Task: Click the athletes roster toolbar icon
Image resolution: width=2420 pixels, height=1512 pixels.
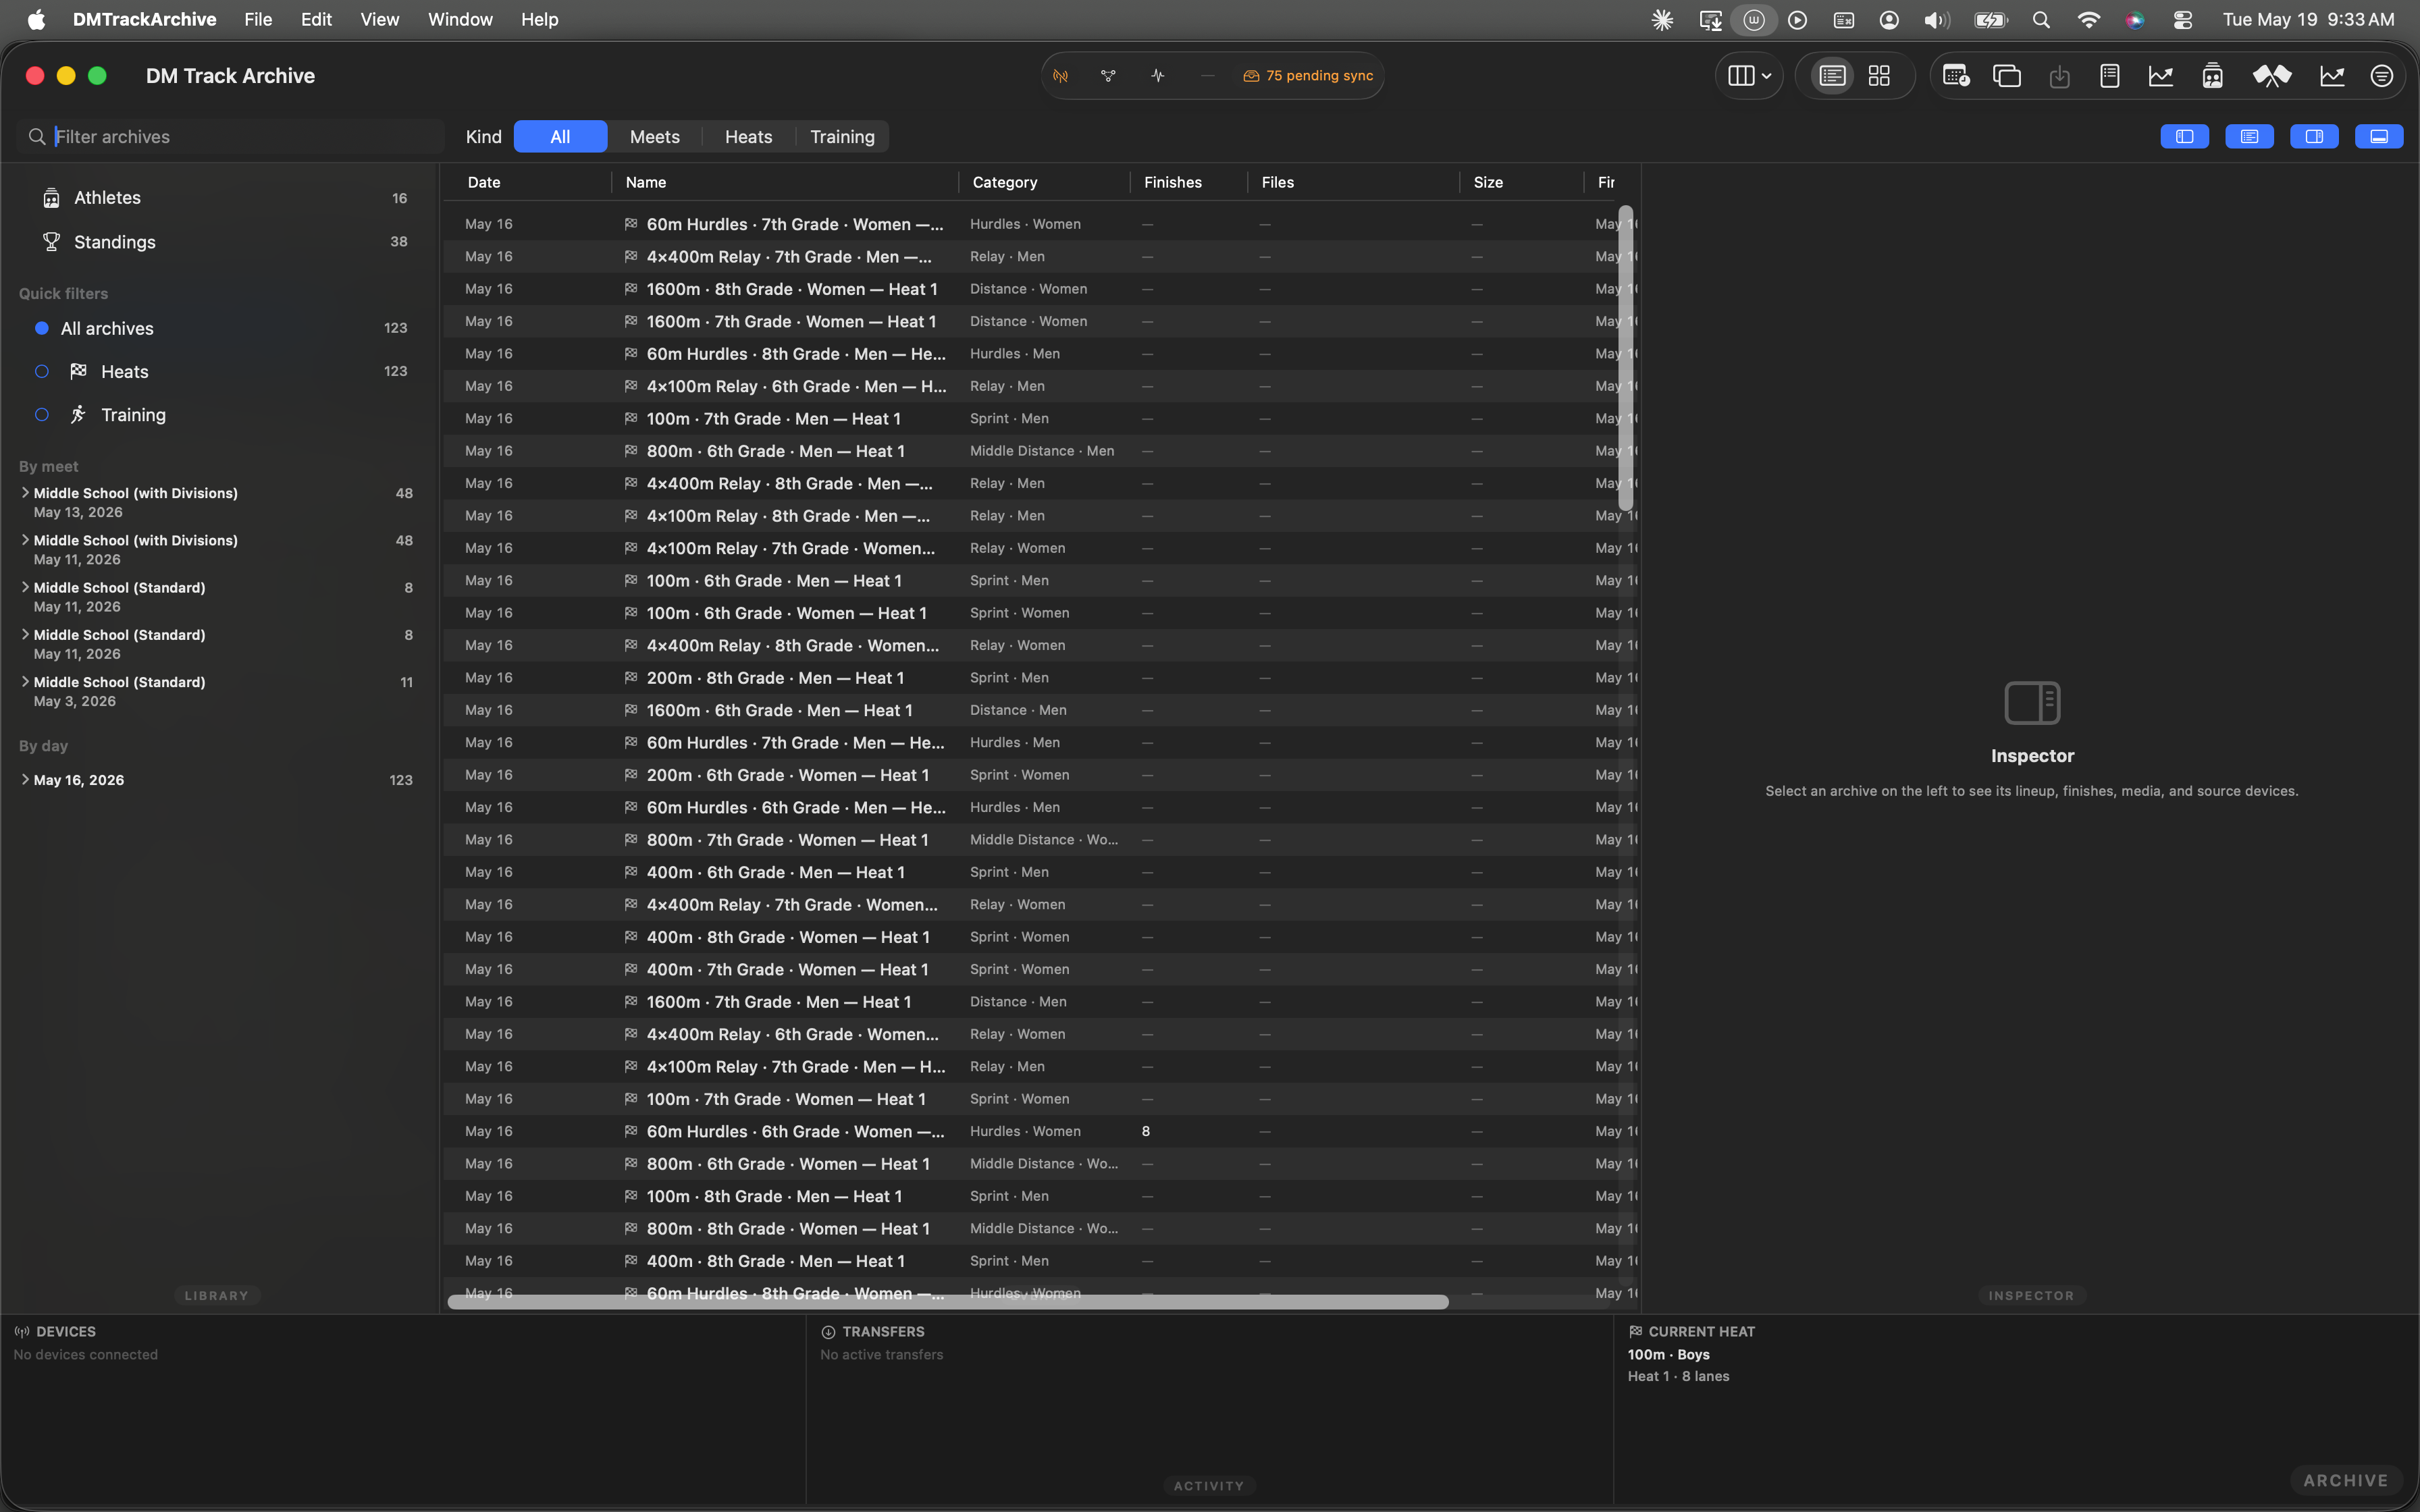Action: [2212, 76]
